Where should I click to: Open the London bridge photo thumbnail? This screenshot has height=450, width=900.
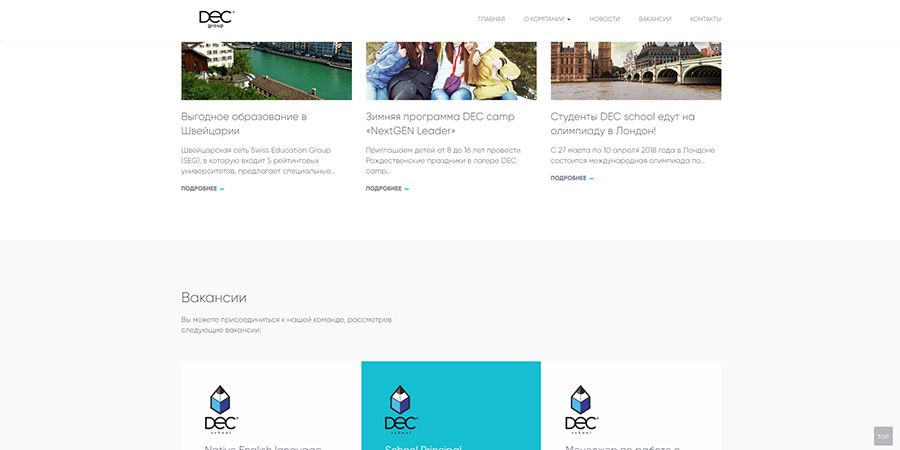pyautogui.click(x=636, y=70)
